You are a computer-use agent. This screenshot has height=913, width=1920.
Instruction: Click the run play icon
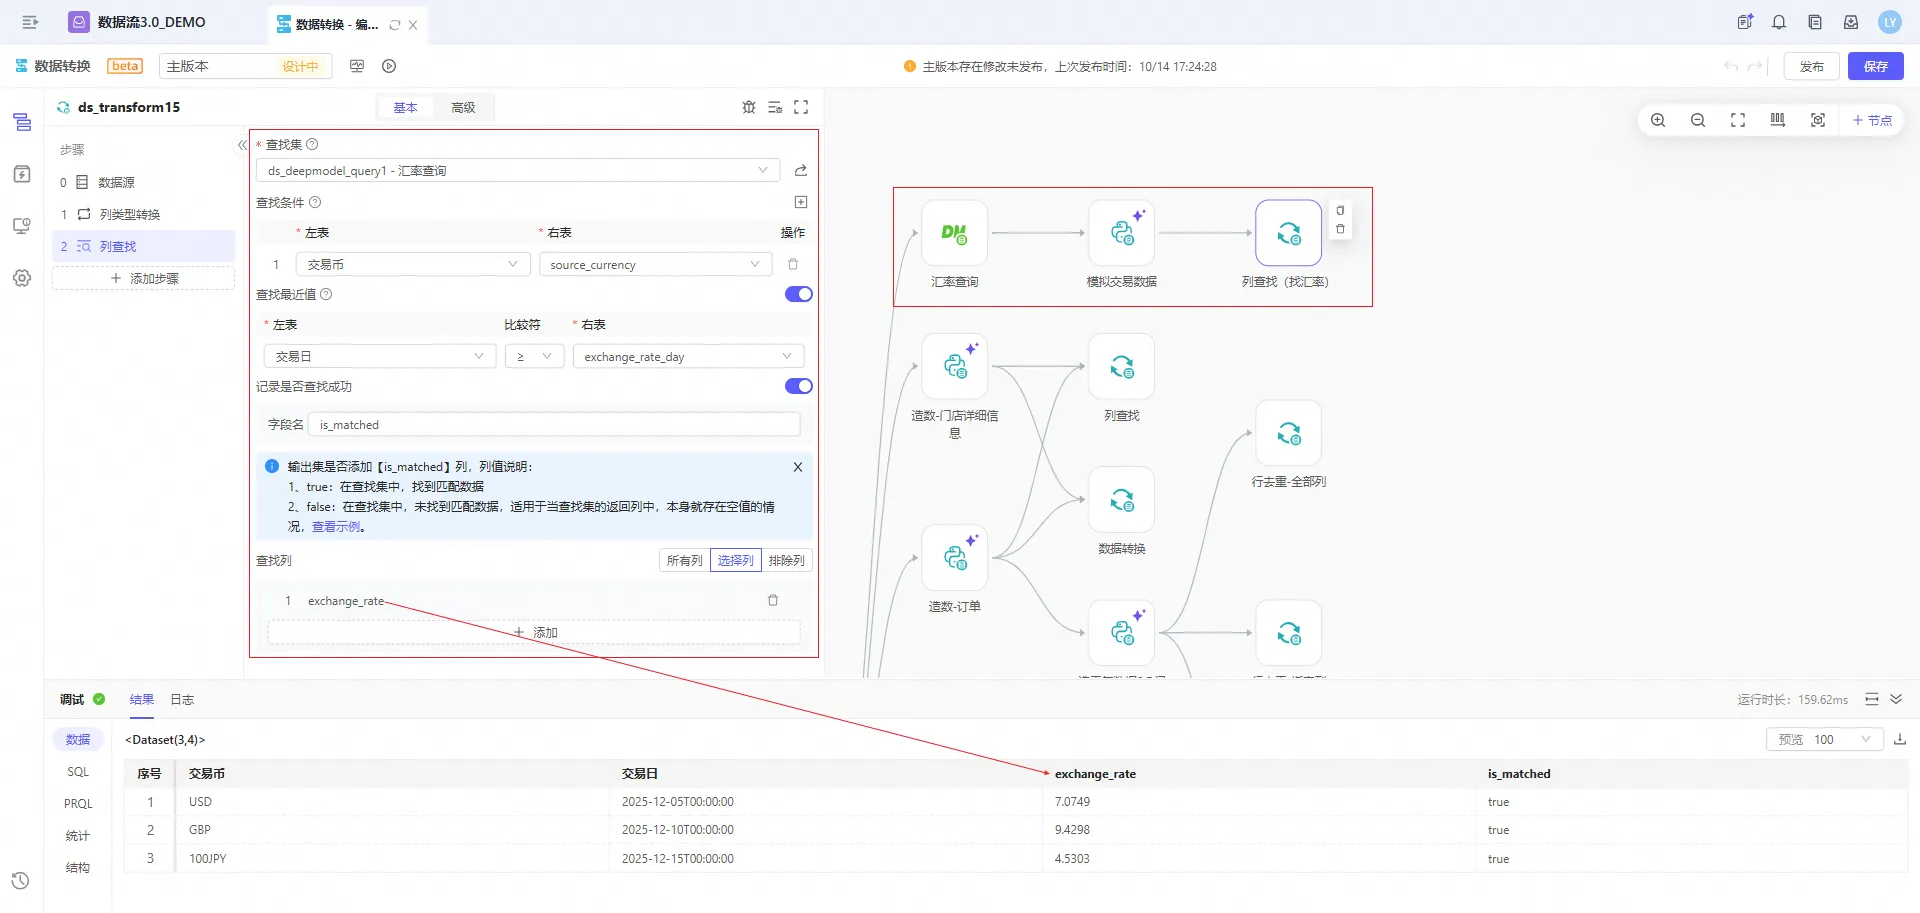[x=389, y=66]
